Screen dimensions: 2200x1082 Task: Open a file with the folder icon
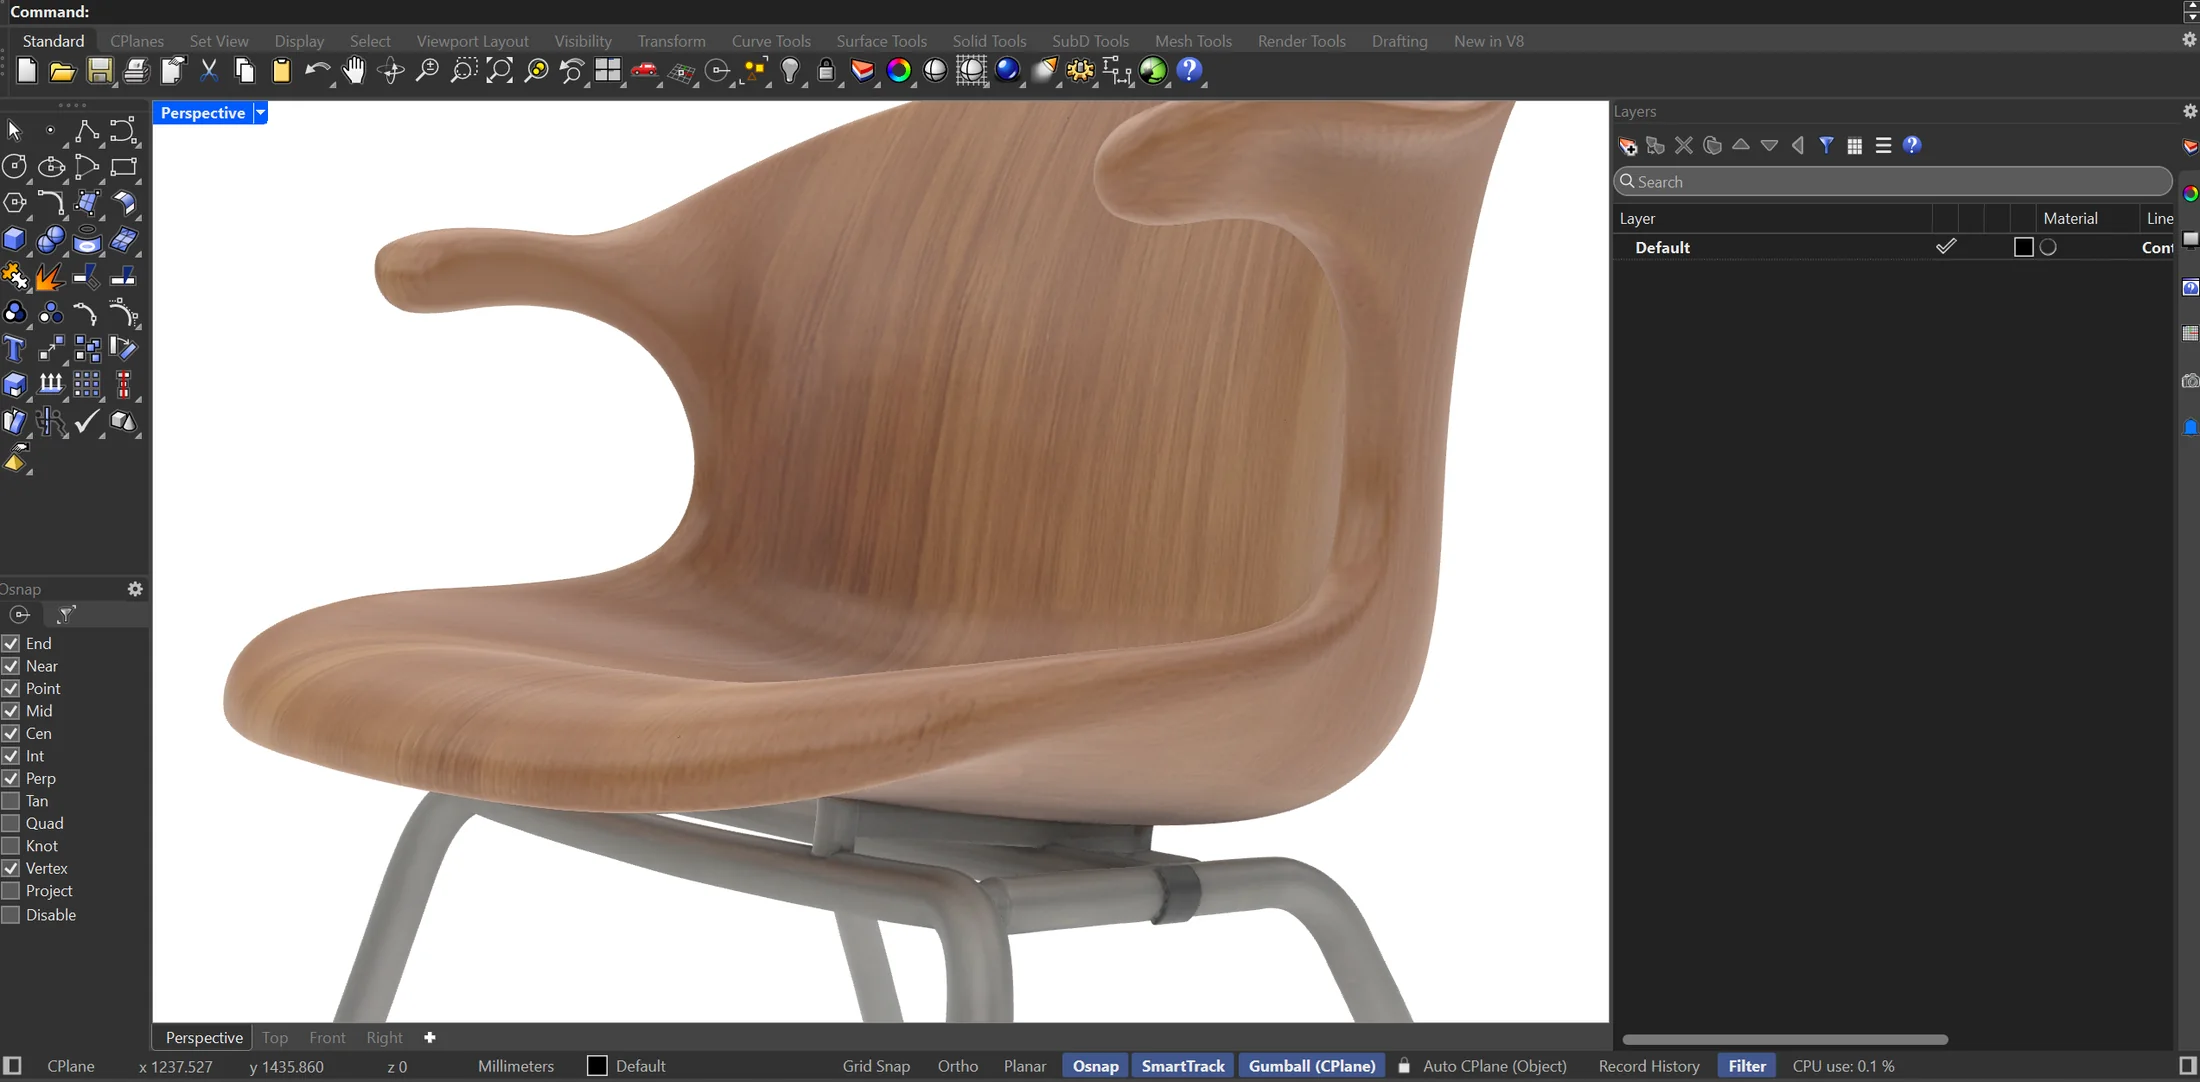tap(63, 71)
